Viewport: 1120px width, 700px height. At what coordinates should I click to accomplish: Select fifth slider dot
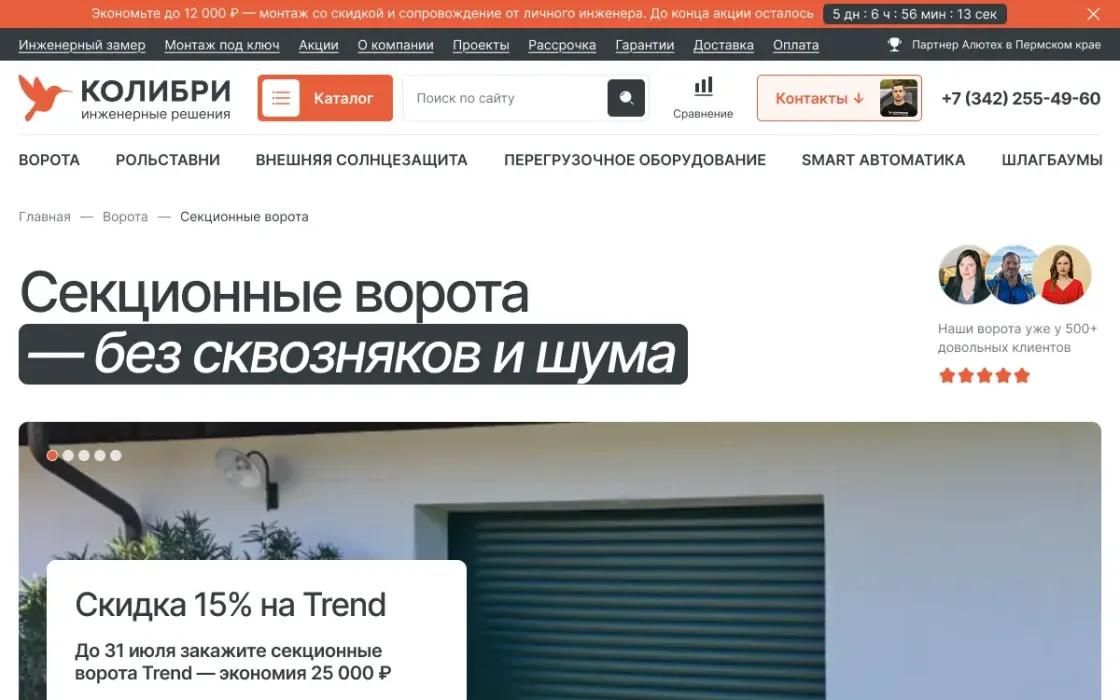pos(116,456)
